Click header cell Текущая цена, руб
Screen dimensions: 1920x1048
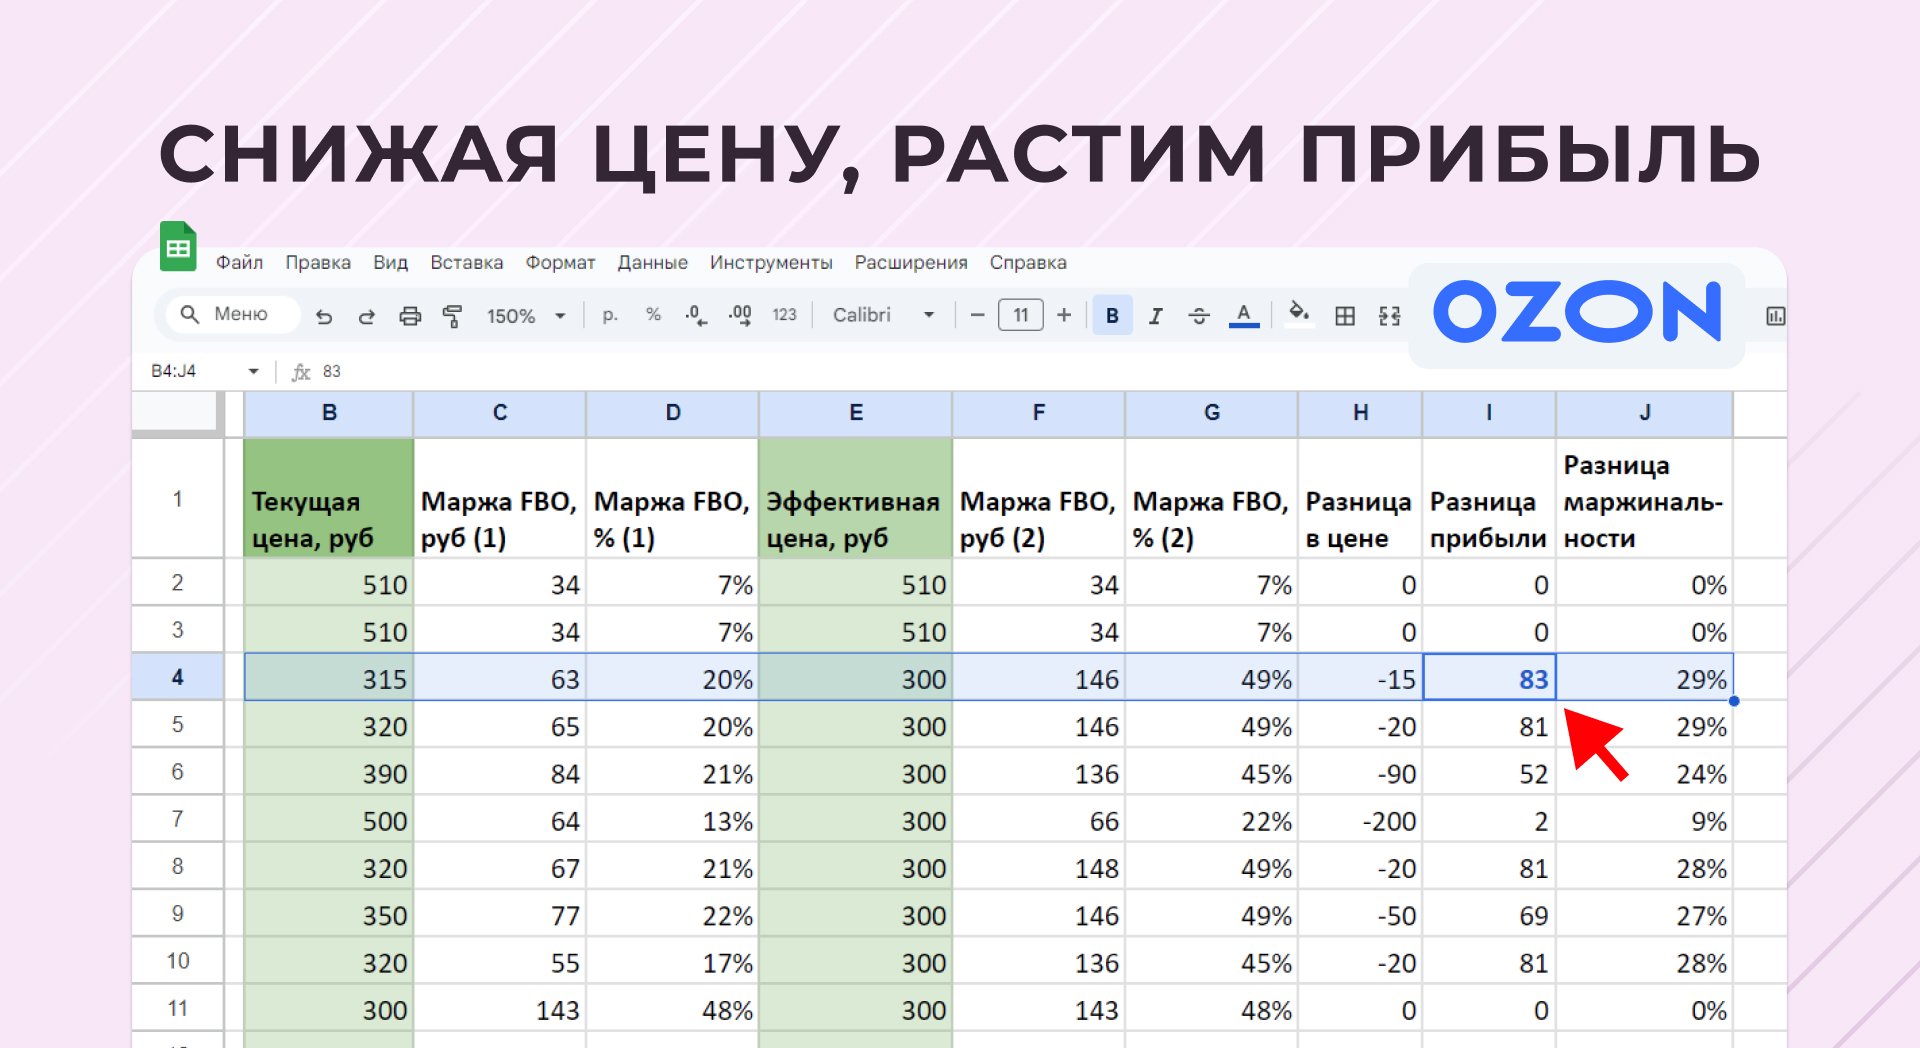pyautogui.click(x=329, y=498)
